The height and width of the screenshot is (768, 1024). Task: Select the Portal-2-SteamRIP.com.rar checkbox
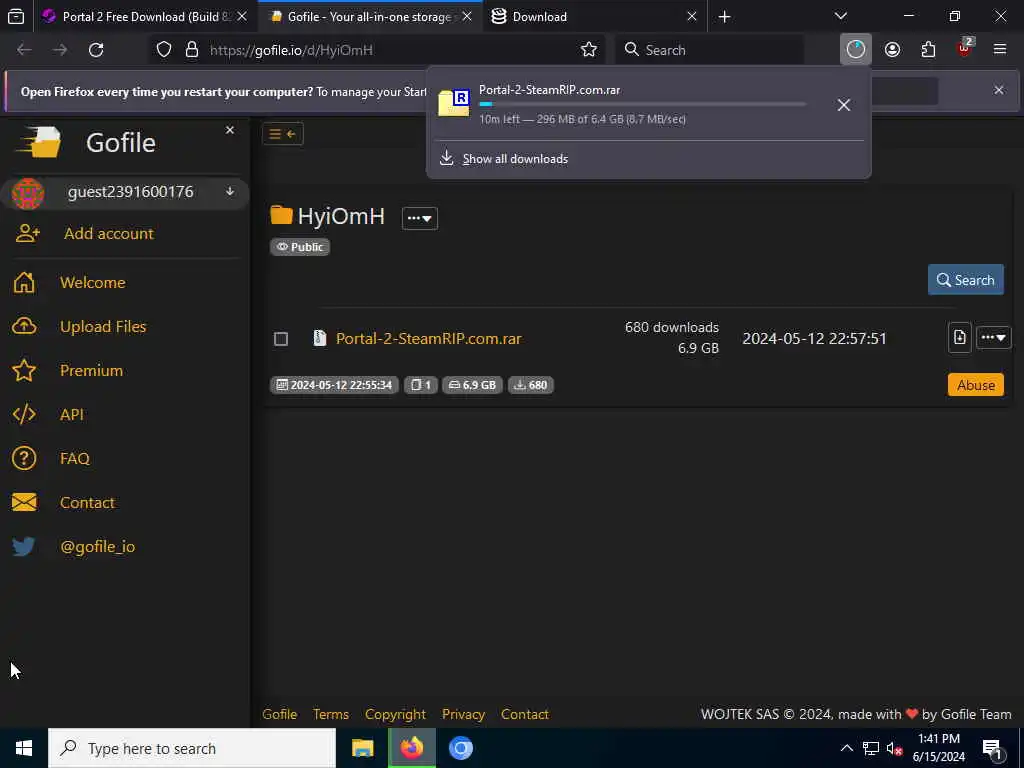coord(281,338)
